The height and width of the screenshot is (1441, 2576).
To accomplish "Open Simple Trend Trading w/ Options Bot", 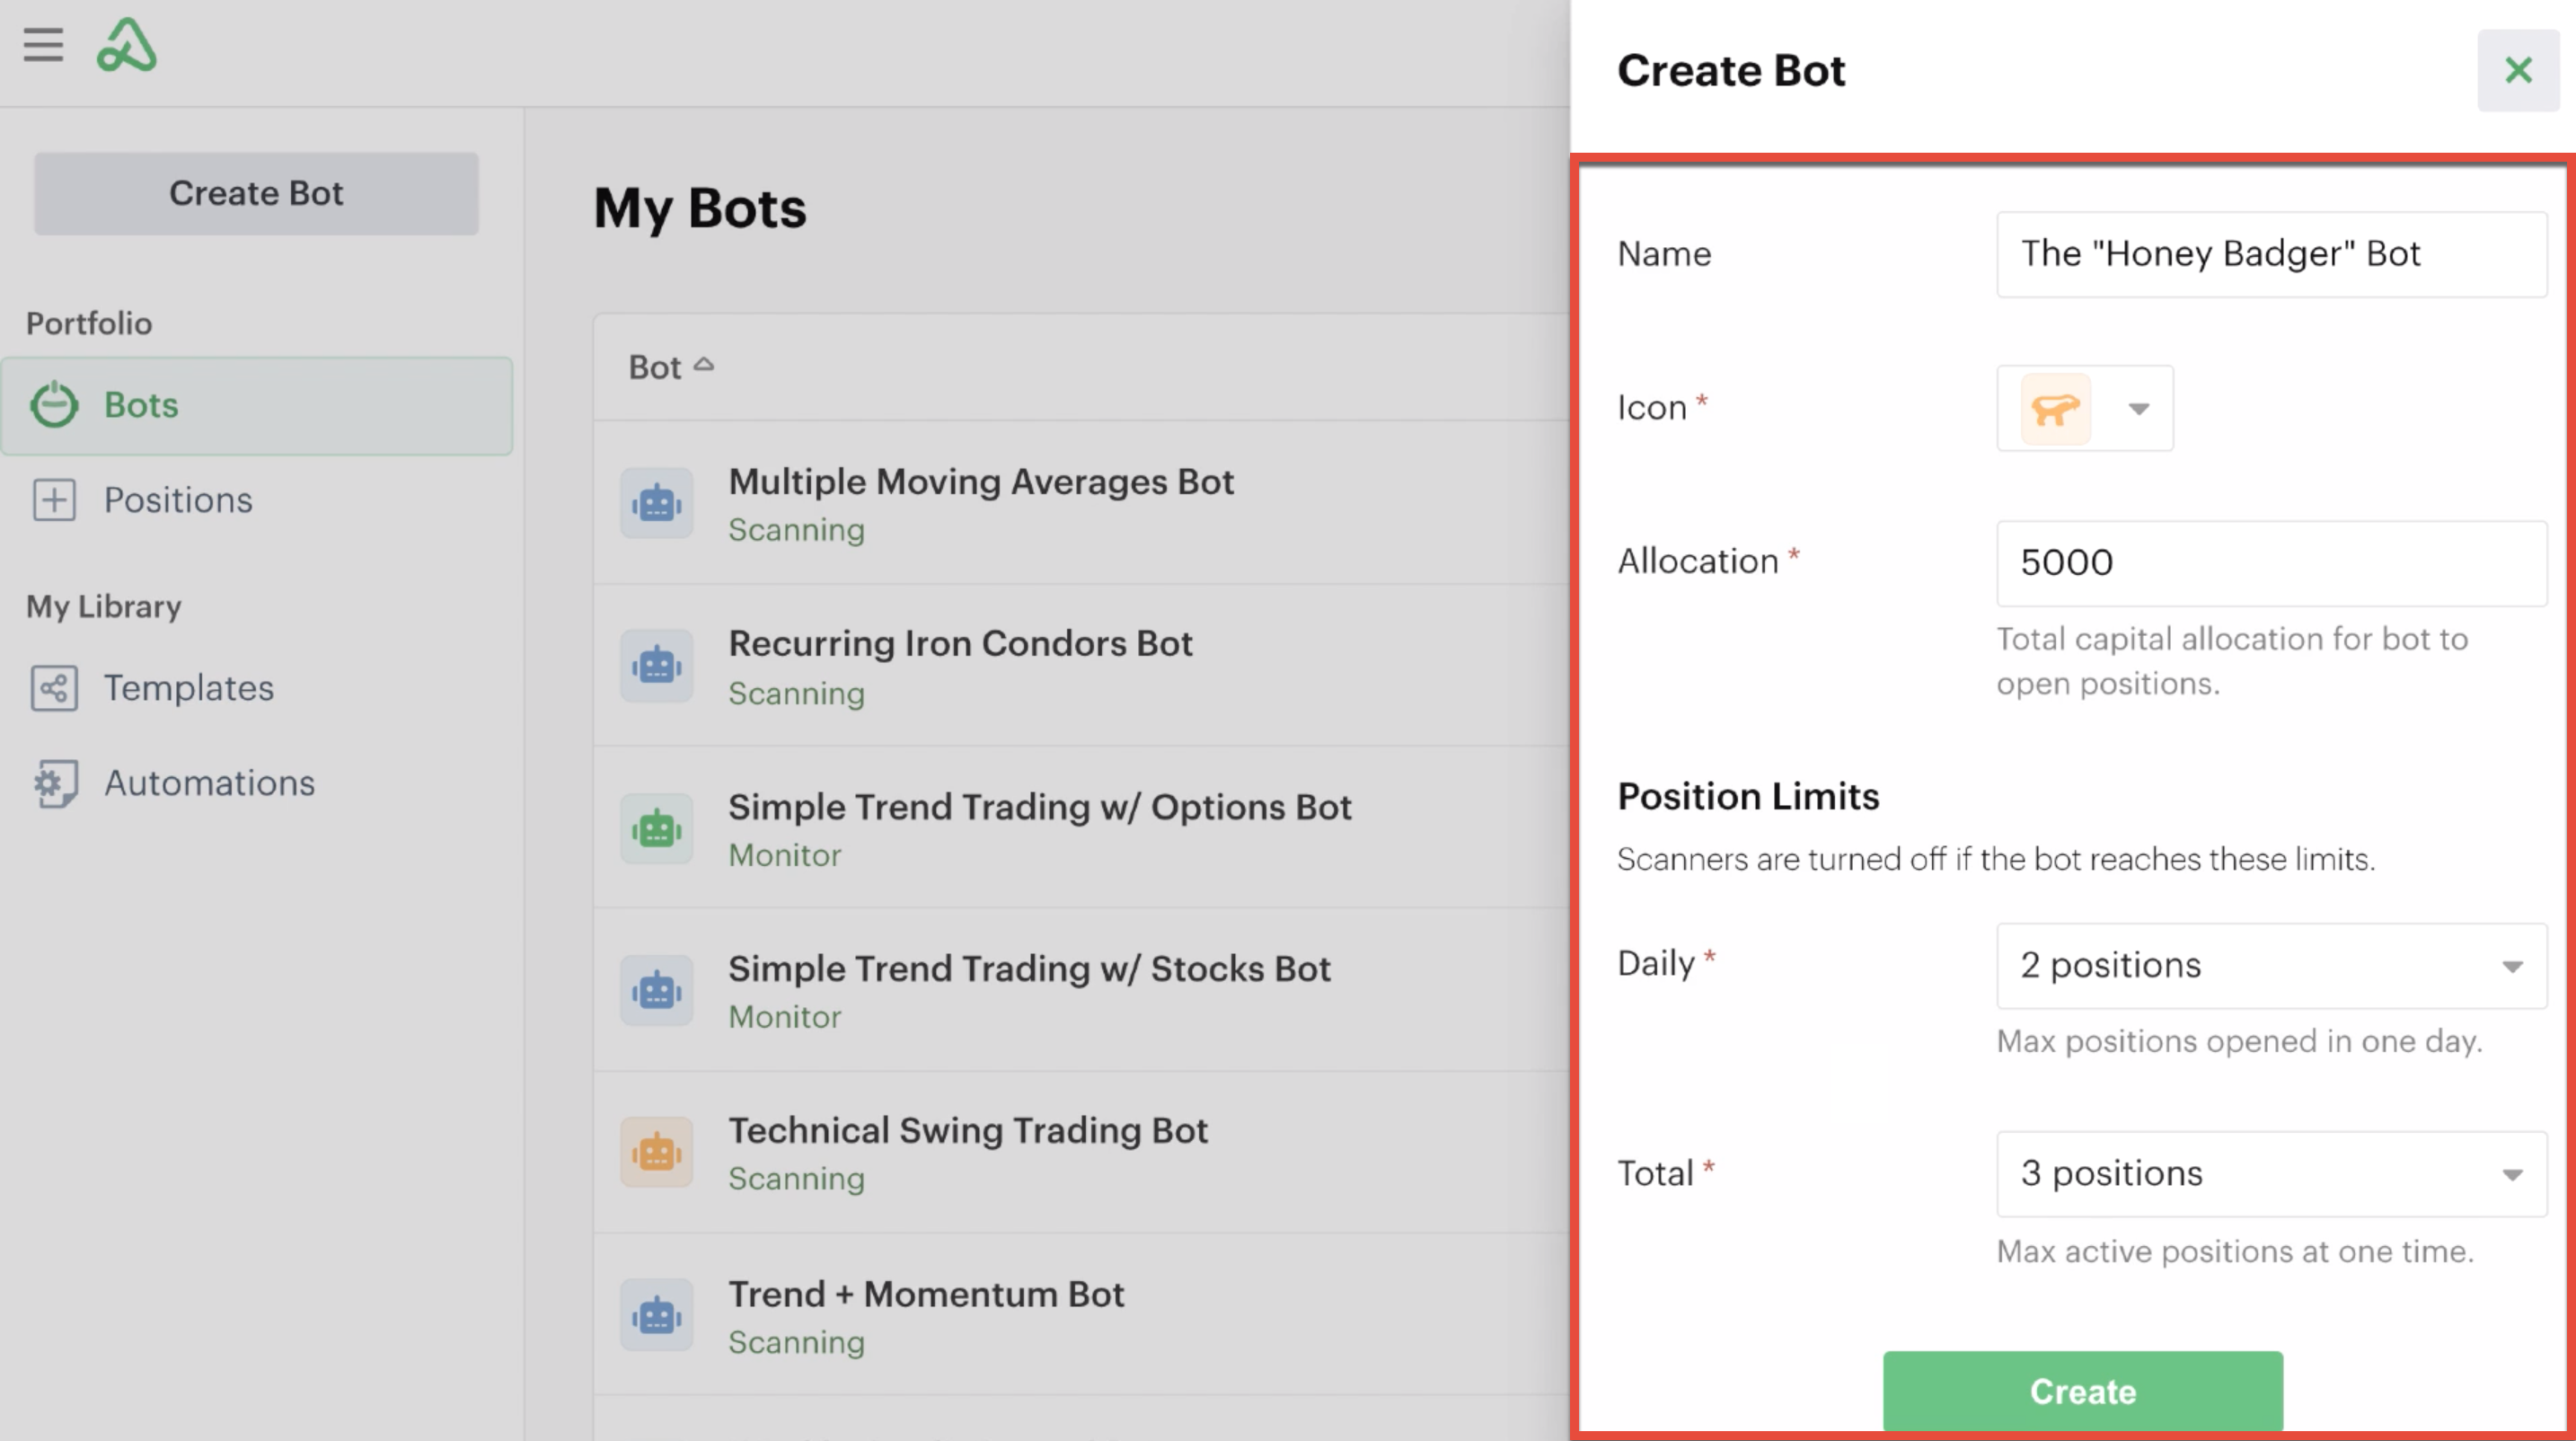I will point(1040,807).
